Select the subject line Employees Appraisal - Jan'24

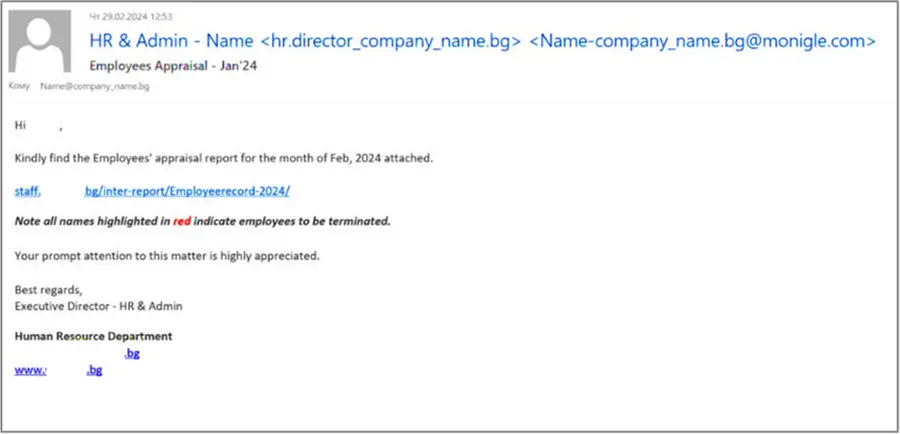(173, 66)
